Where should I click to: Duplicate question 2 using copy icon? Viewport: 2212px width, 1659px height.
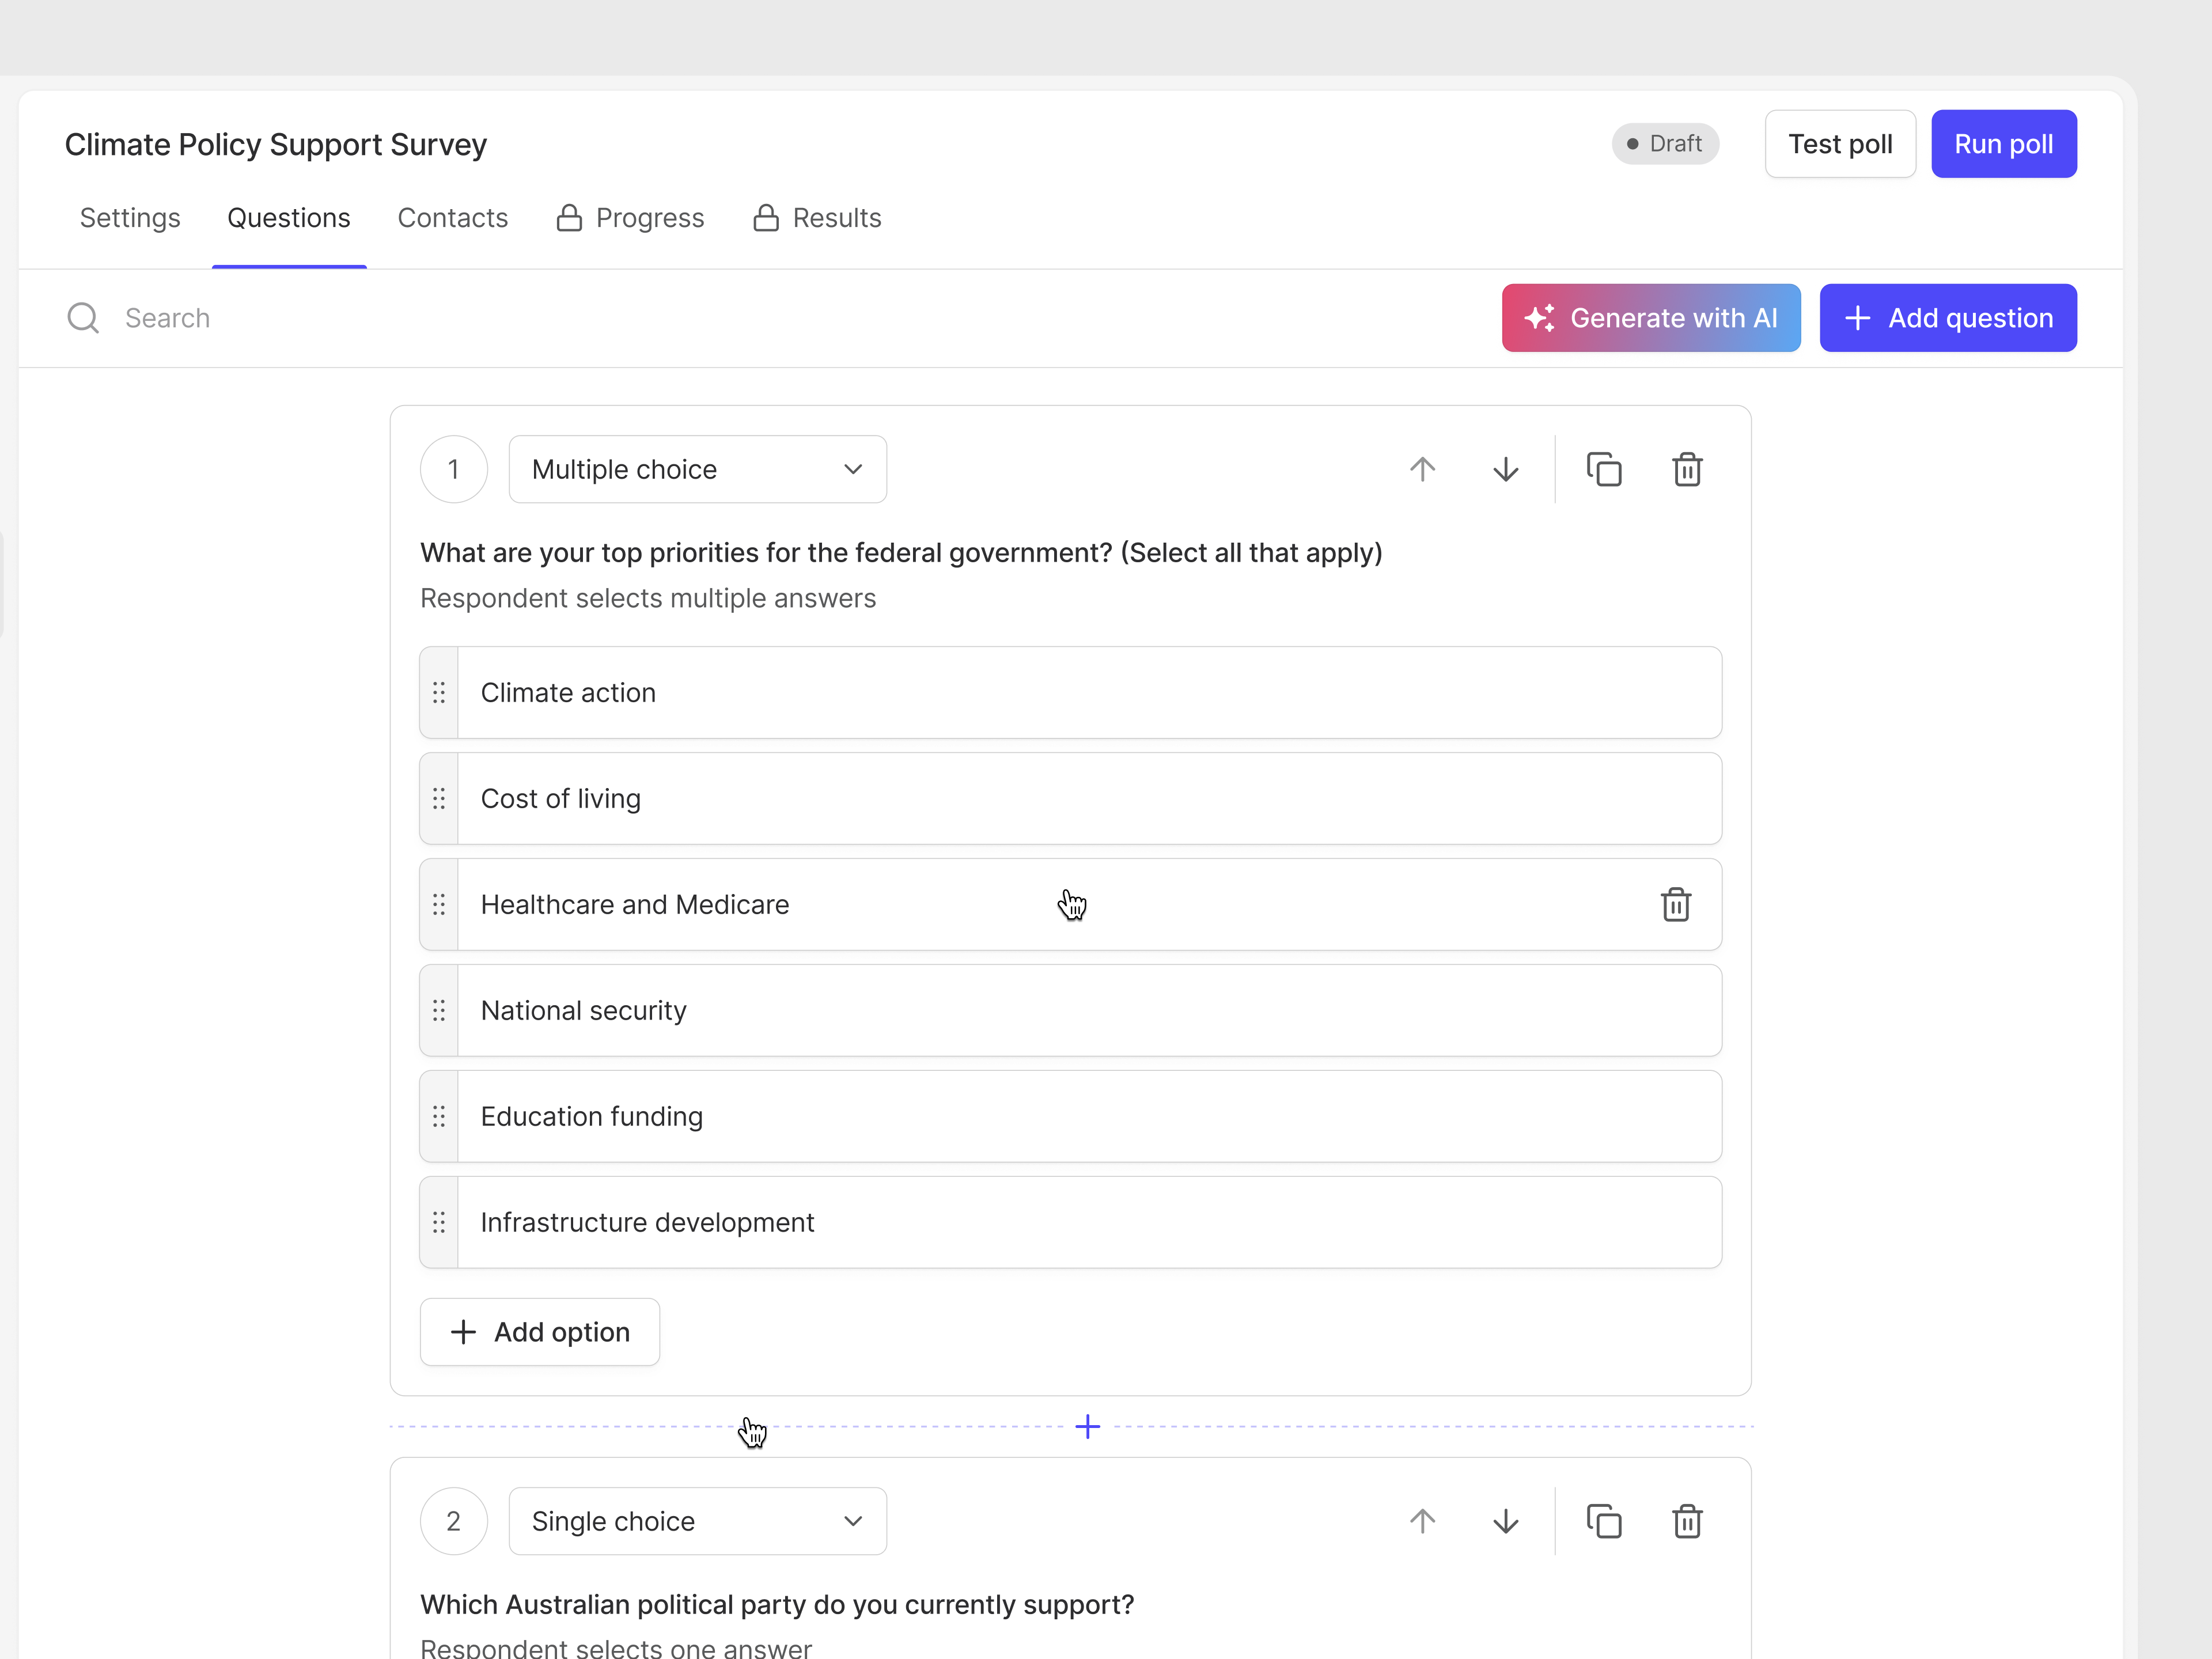coord(1604,1521)
